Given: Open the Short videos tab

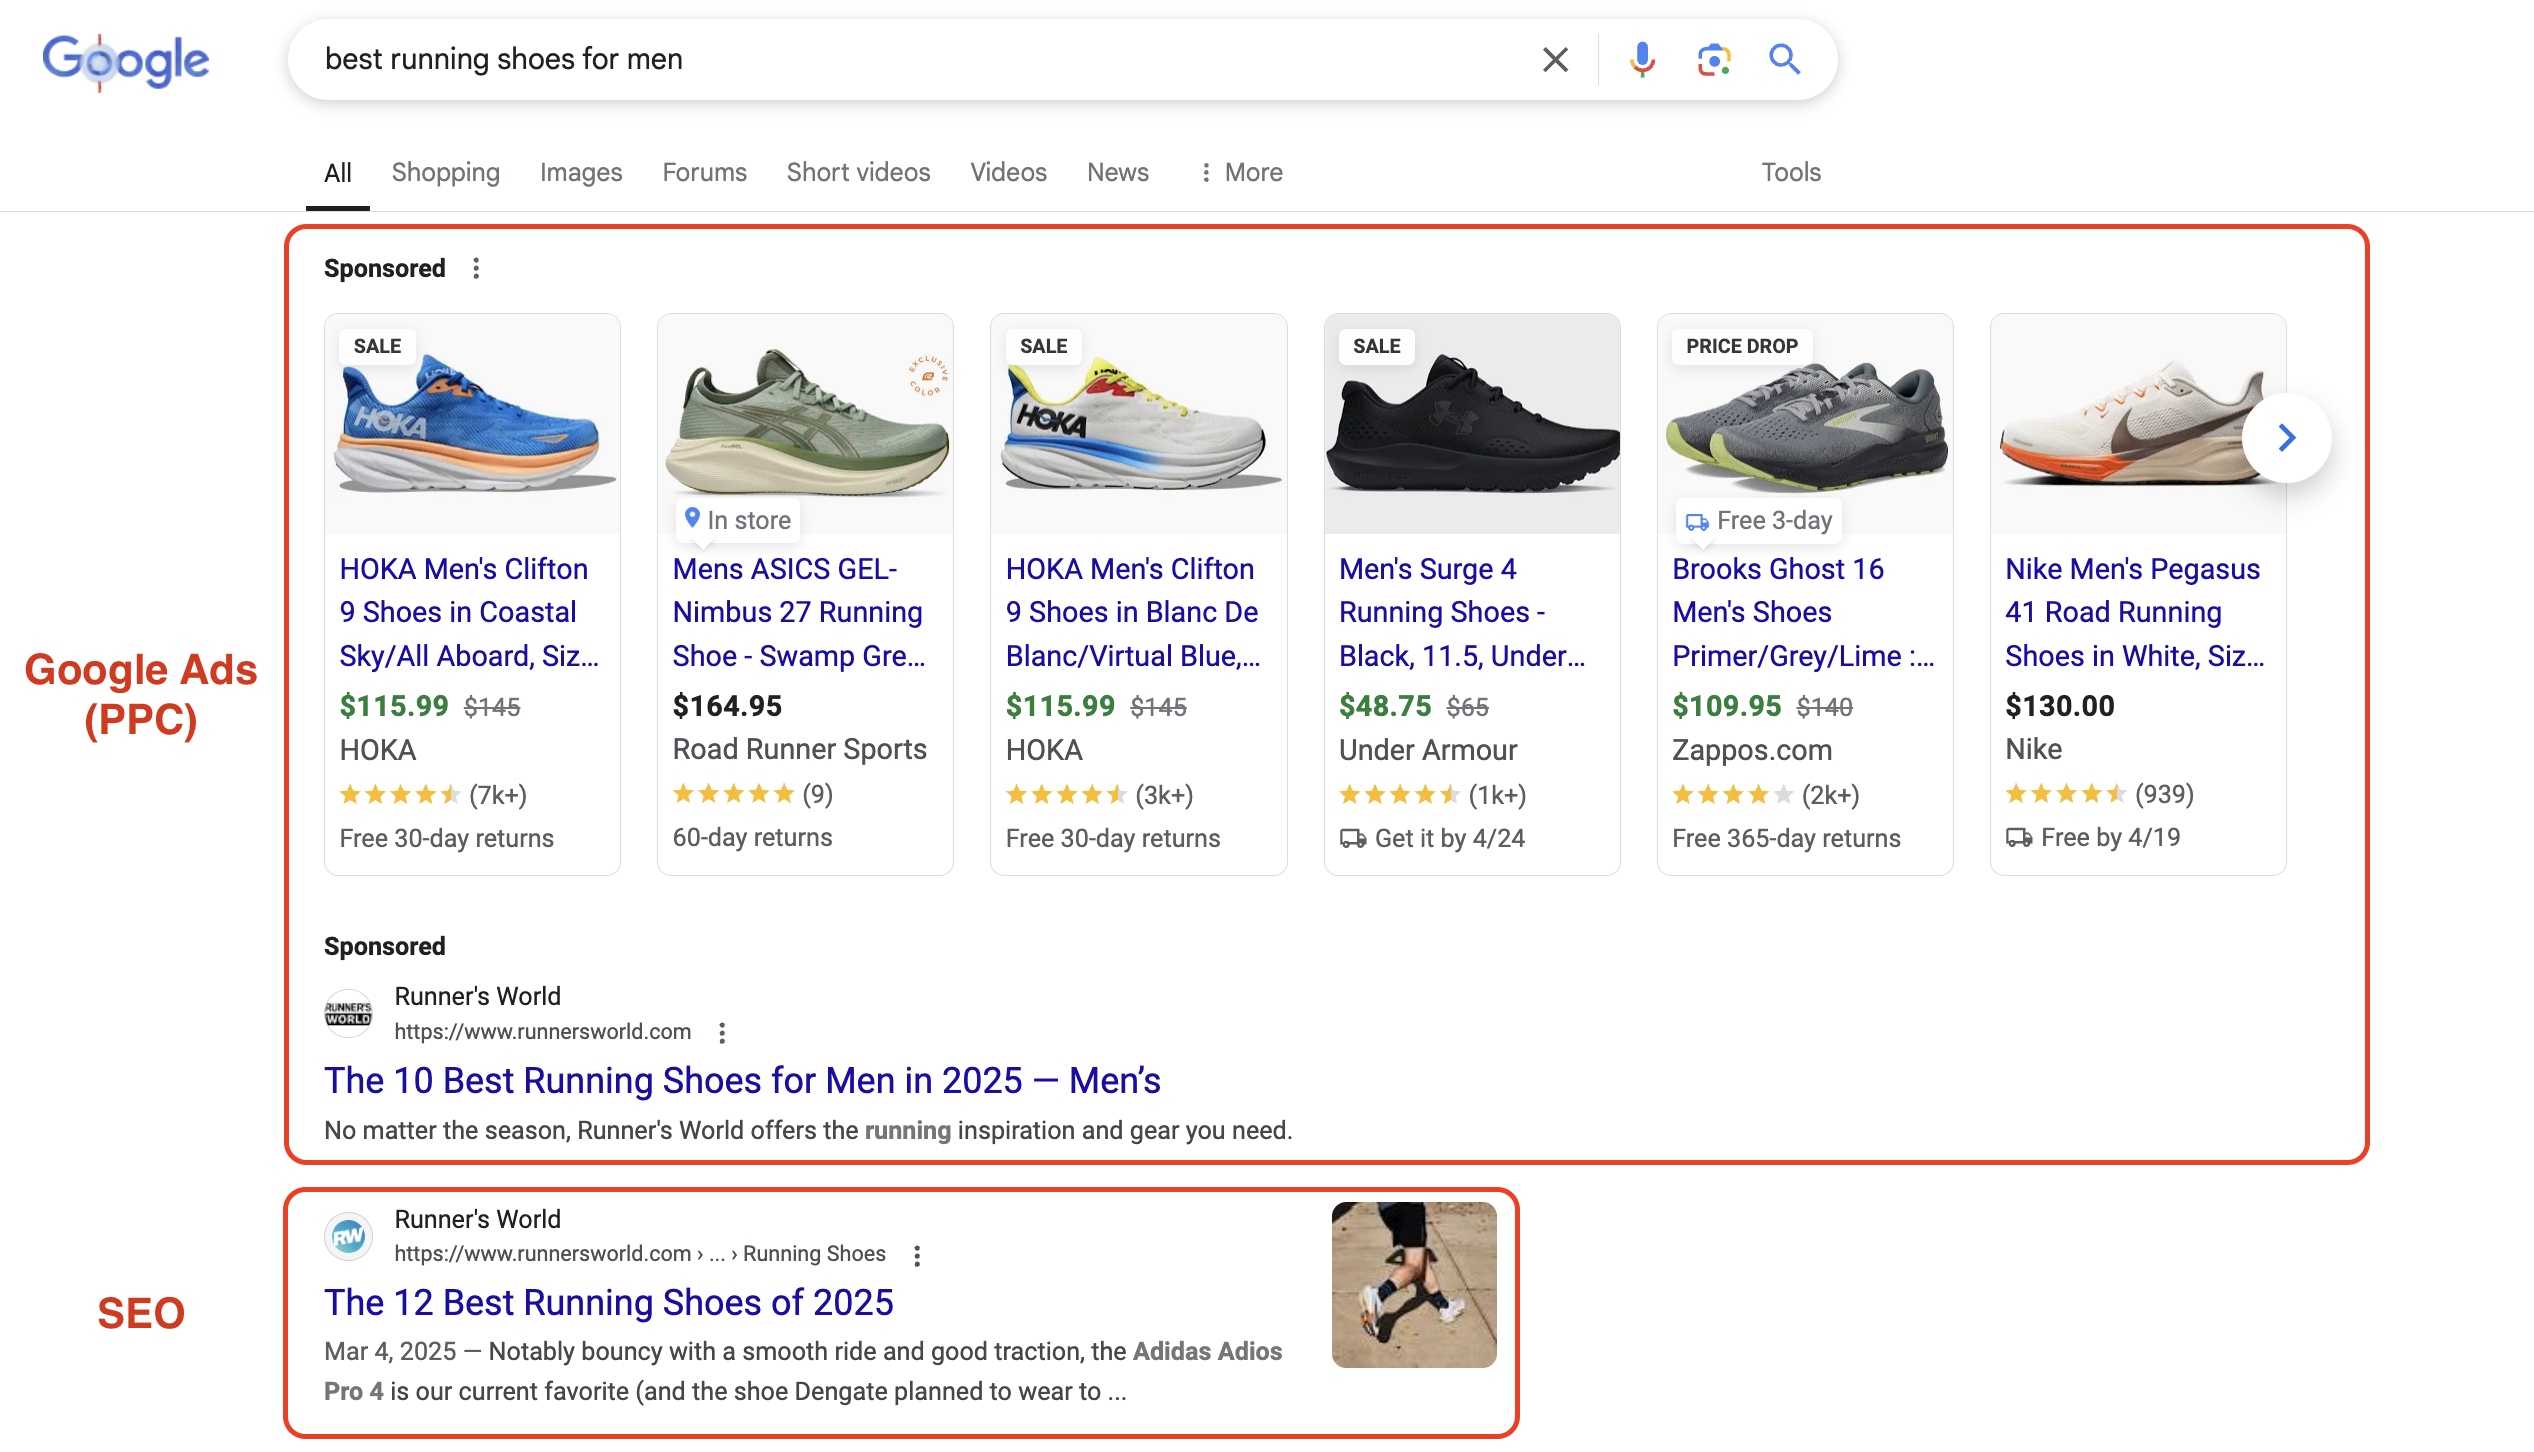Looking at the screenshot, I should pos(858,172).
